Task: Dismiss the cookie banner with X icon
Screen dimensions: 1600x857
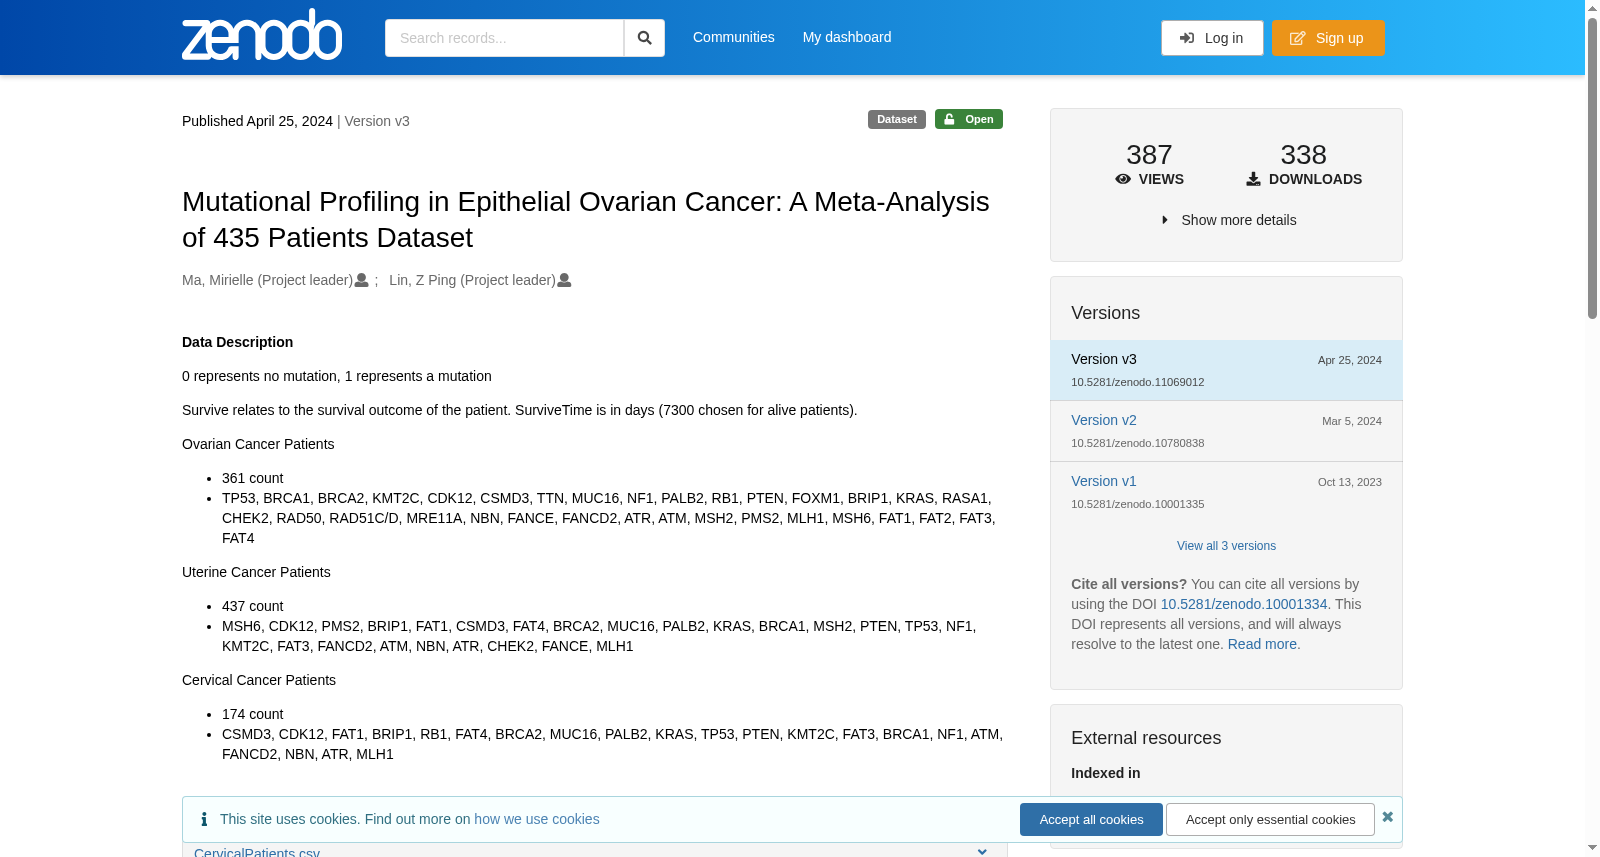Action: pyautogui.click(x=1388, y=817)
